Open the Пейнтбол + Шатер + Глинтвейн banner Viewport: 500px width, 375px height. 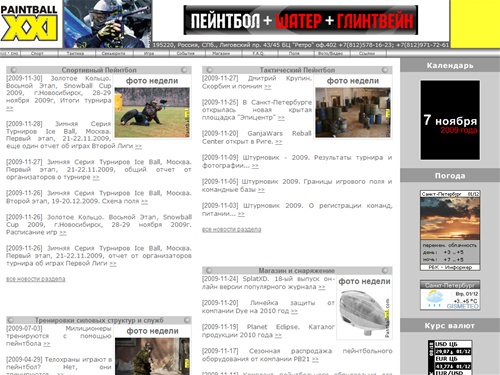point(301,20)
